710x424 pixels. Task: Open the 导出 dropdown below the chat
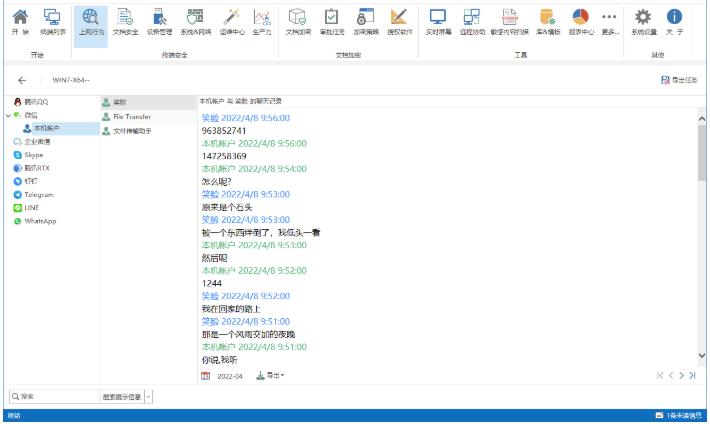pyautogui.click(x=271, y=375)
